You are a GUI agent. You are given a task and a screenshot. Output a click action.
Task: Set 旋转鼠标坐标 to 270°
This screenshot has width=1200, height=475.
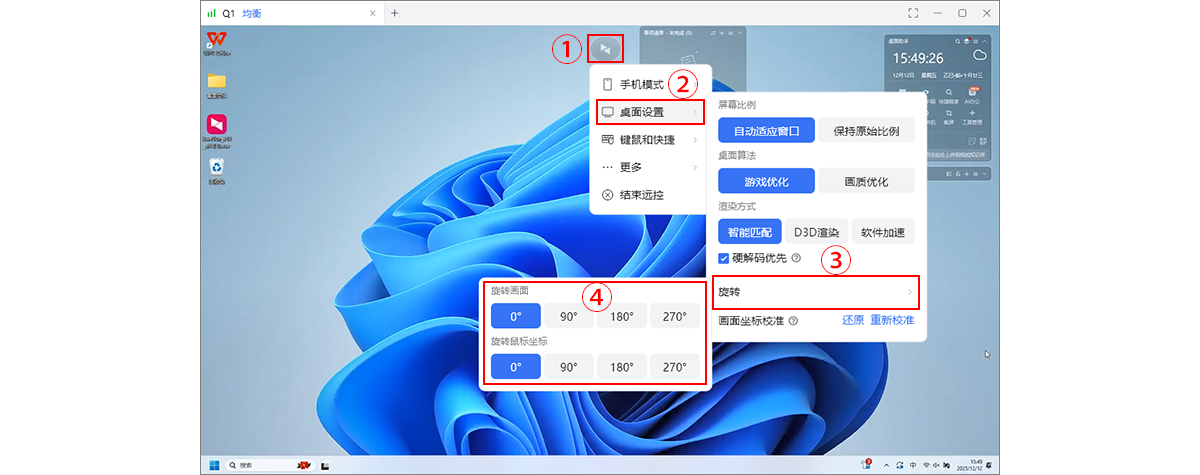point(675,367)
